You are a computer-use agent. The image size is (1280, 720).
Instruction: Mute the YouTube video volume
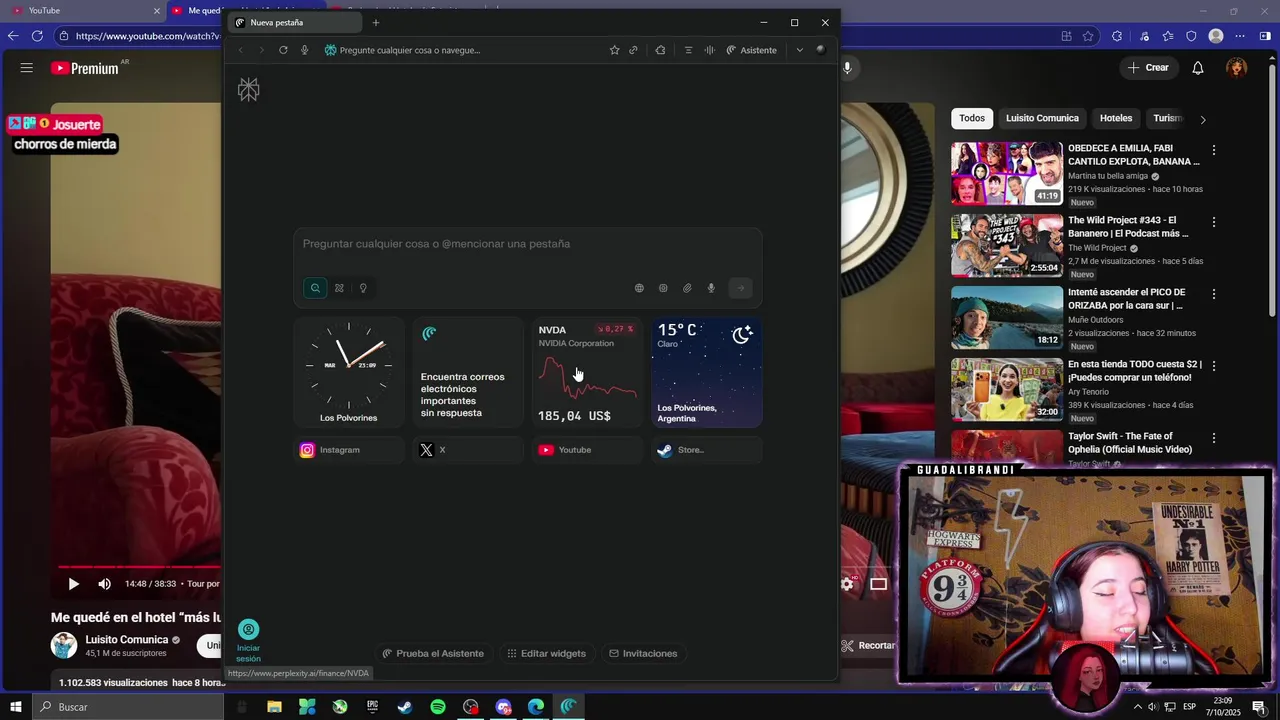(105, 584)
